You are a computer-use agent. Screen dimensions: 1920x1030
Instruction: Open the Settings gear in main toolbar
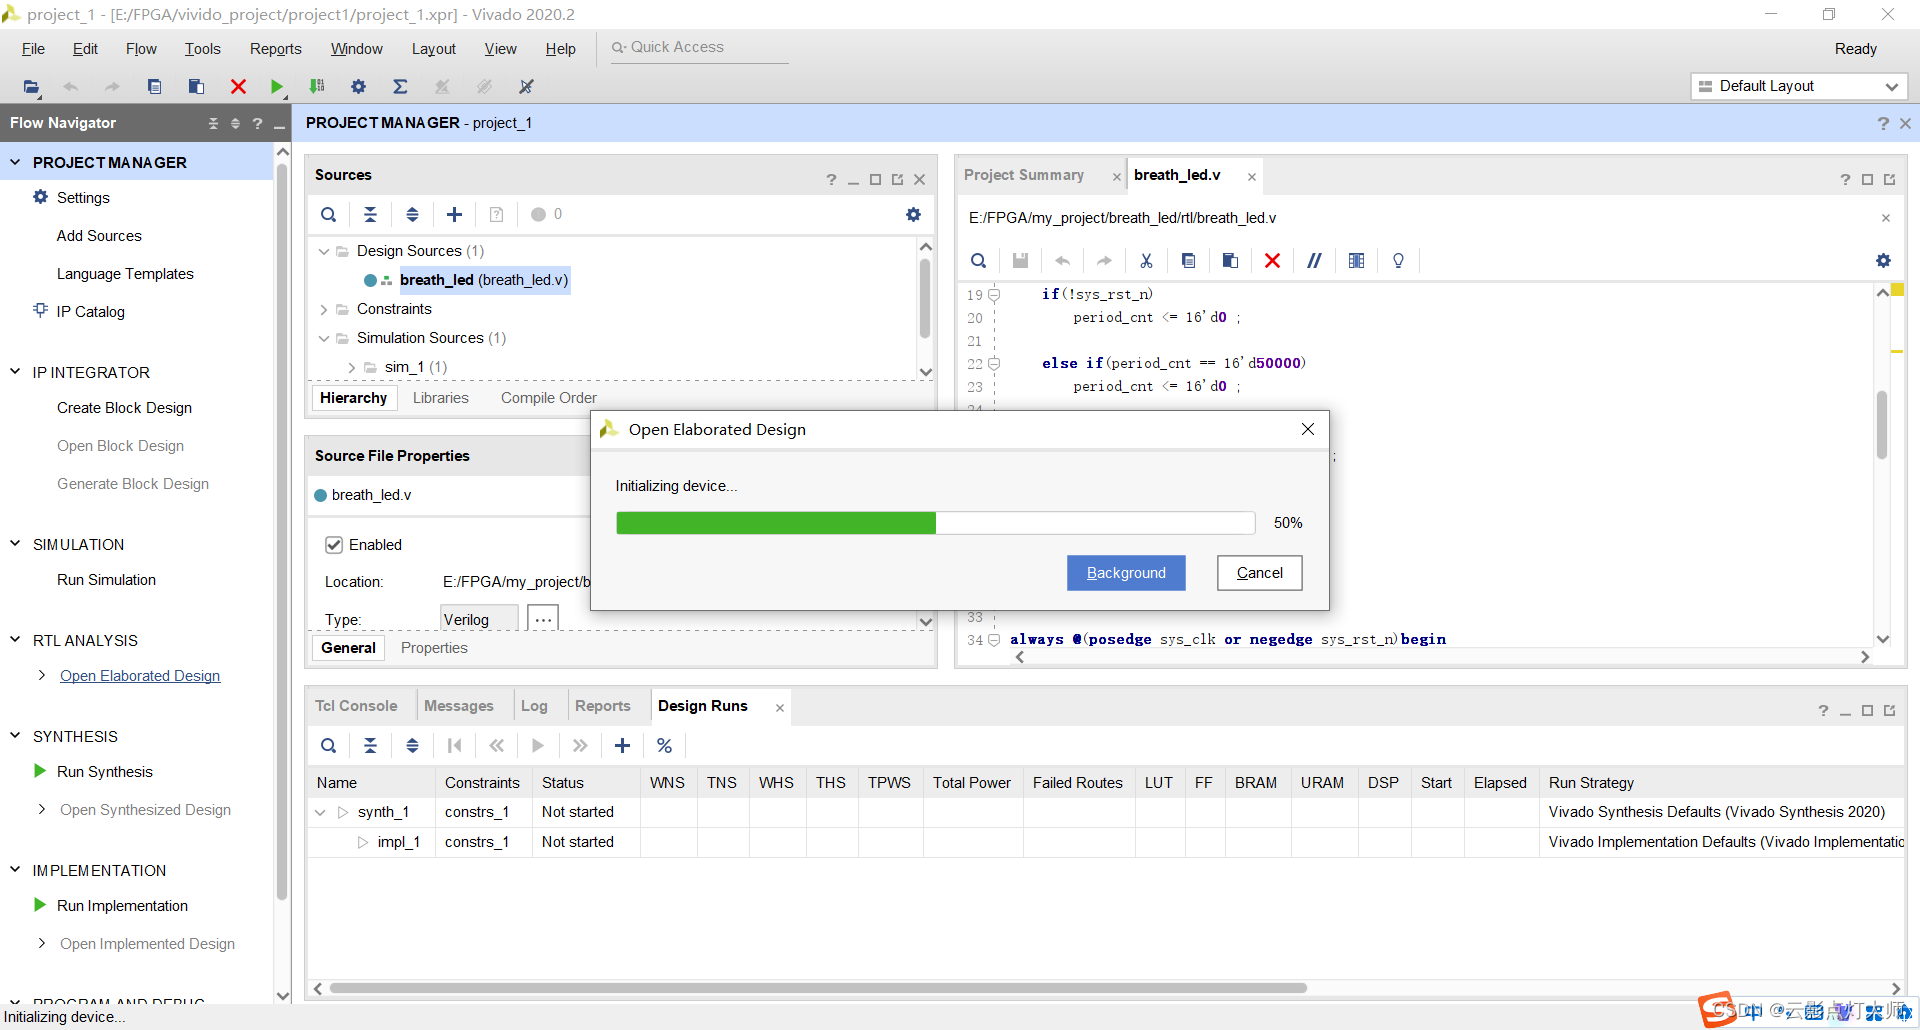(358, 87)
